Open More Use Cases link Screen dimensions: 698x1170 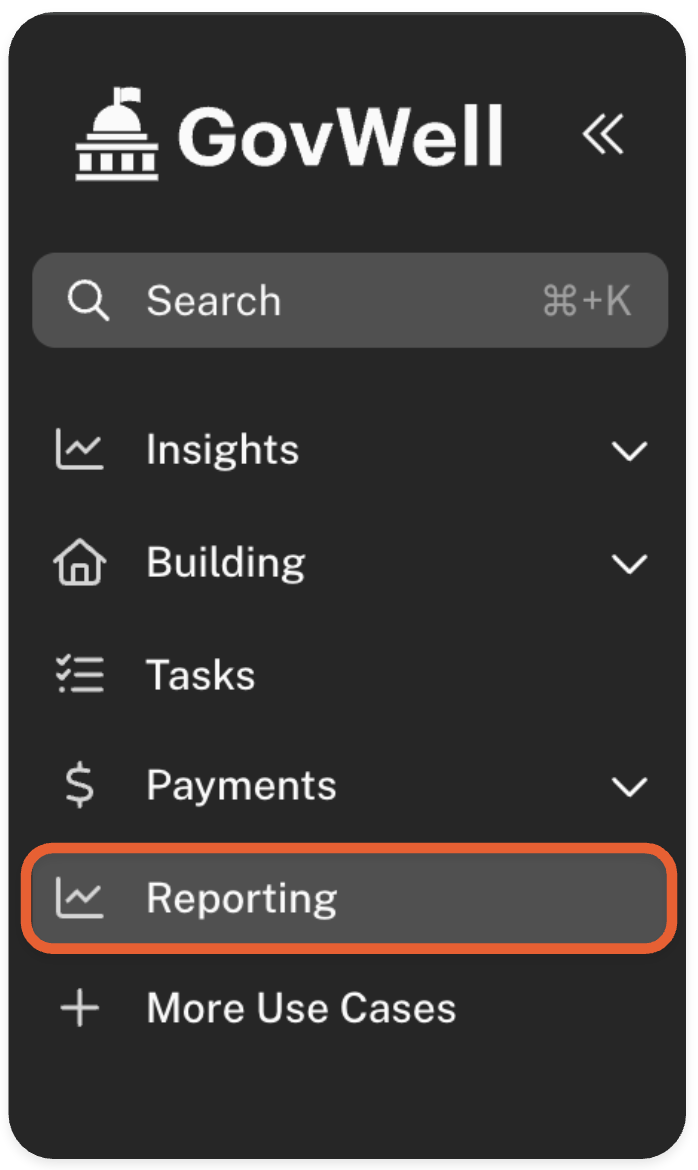(x=301, y=1009)
